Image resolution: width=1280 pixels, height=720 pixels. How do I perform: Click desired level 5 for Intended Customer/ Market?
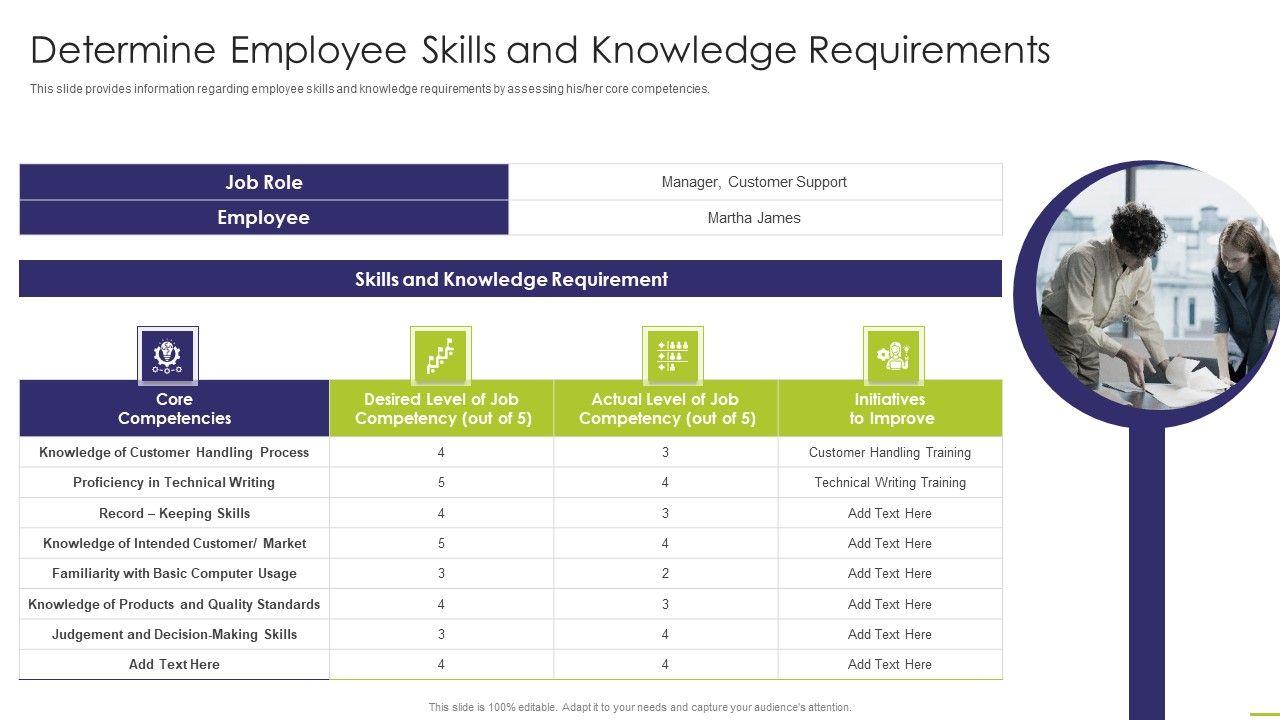(441, 543)
